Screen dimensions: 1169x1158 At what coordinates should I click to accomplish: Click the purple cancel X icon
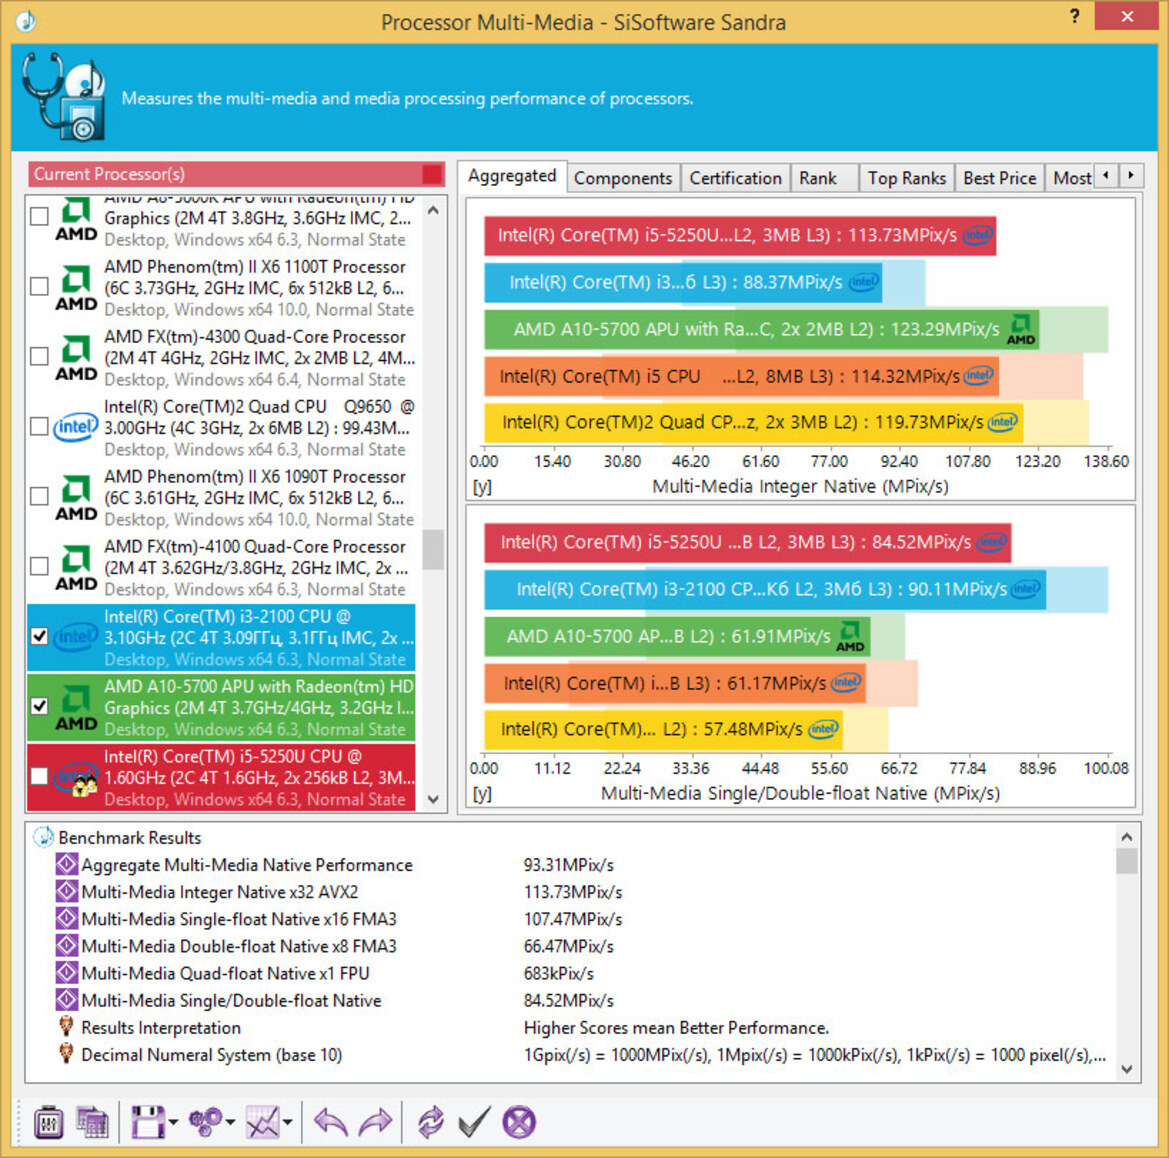[x=519, y=1122]
